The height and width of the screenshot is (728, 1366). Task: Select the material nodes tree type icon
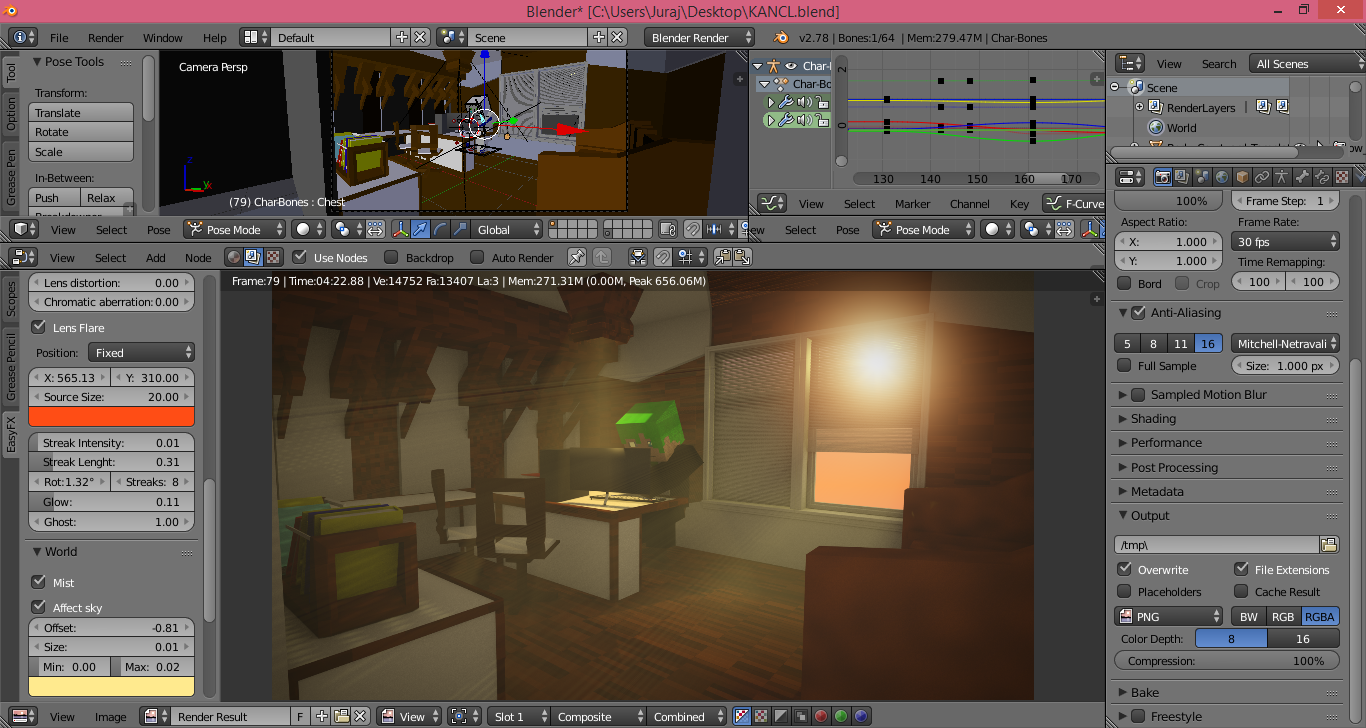233,257
